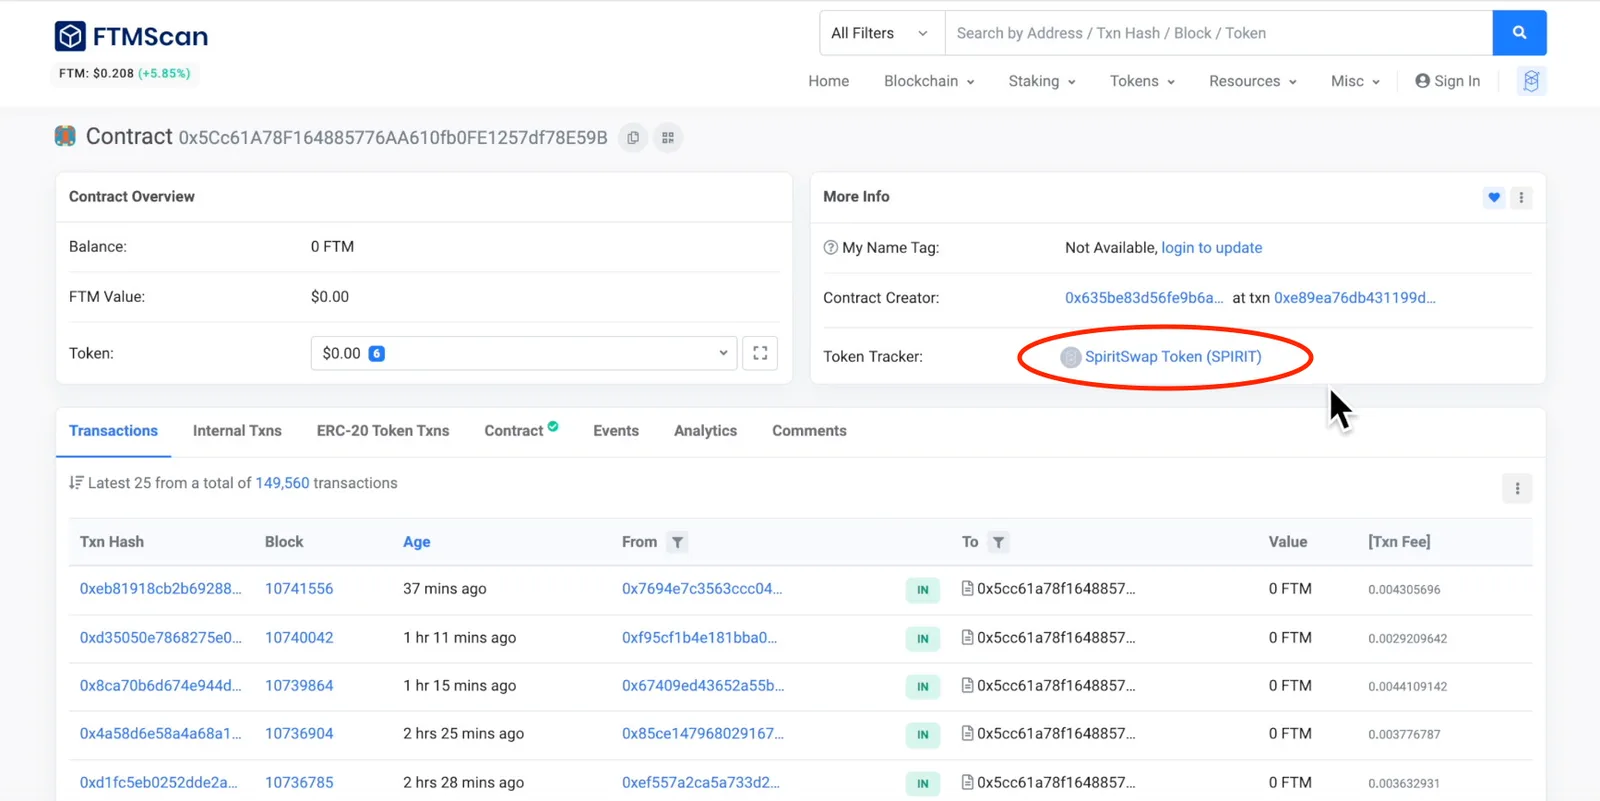Expand the Tokens menu

click(x=1142, y=81)
